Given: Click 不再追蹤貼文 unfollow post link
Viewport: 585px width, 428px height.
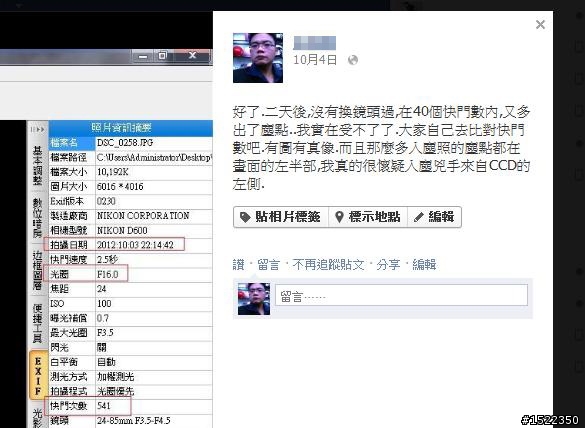Looking at the screenshot, I should (x=328, y=265).
